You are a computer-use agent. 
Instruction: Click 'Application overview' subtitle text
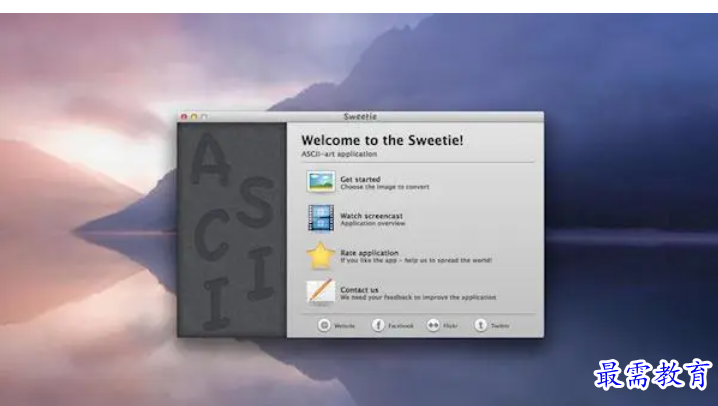(x=373, y=223)
